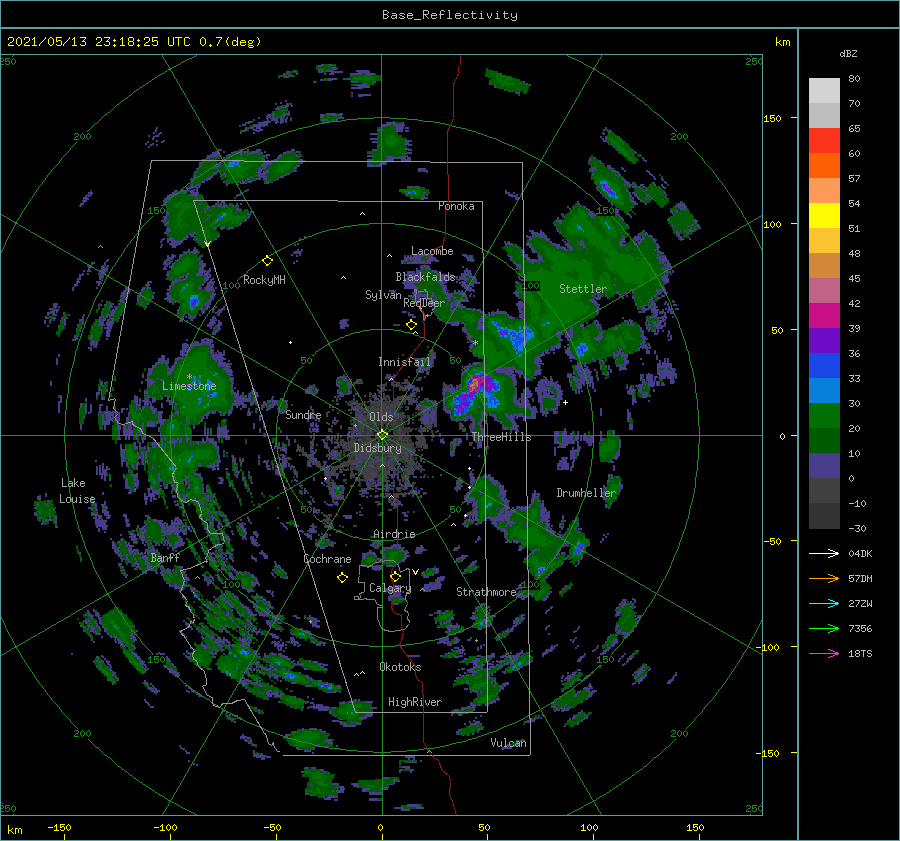The height and width of the screenshot is (841, 900).
Task: Select the cyan 27ZW arrow icon
Action: (x=824, y=603)
